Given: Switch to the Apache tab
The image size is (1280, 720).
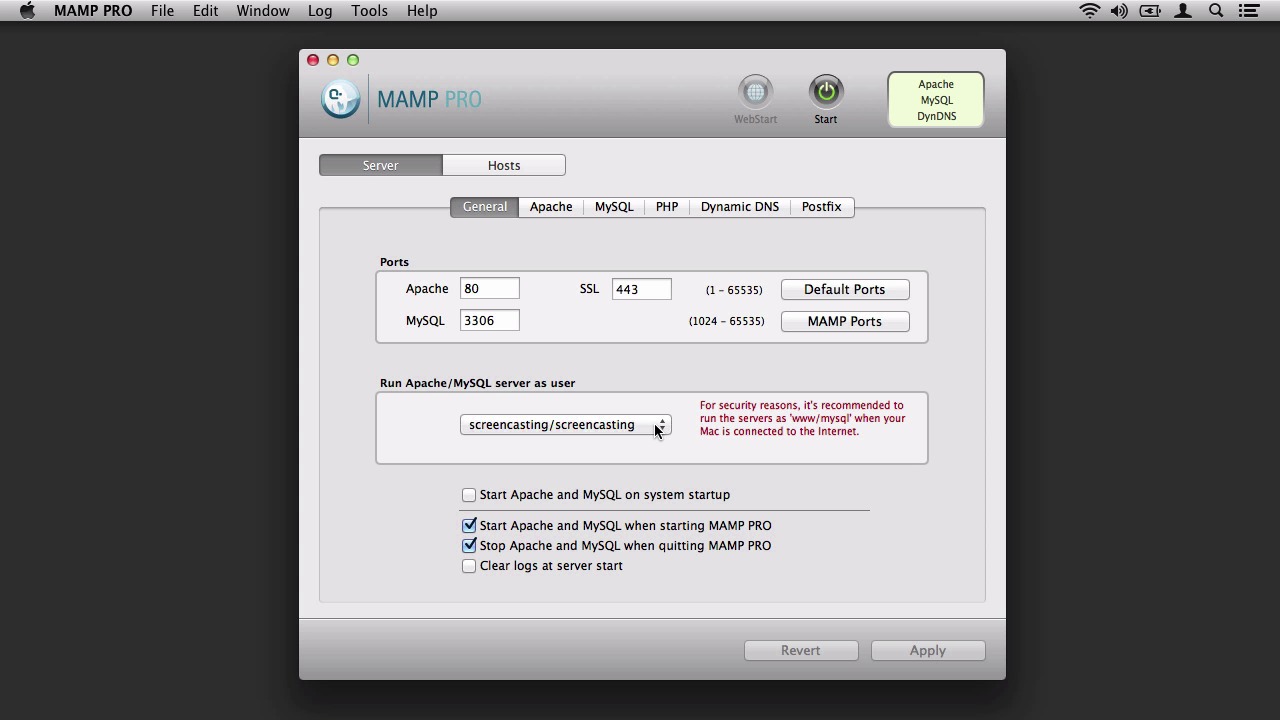Looking at the screenshot, I should coord(551,207).
